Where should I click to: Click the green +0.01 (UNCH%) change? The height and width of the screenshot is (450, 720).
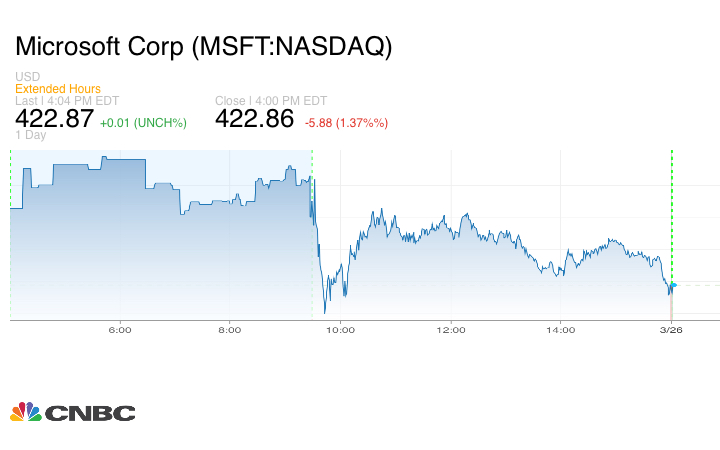point(143,122)
